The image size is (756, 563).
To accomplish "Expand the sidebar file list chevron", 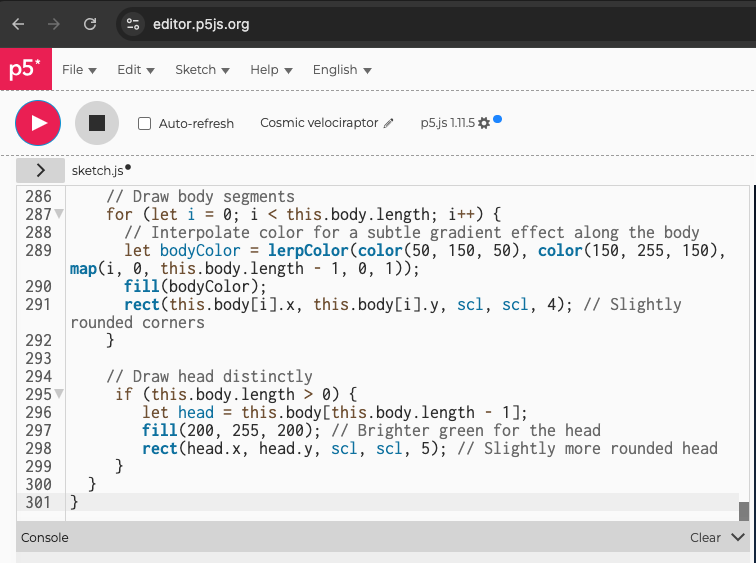I will click(x=41, y=171).
